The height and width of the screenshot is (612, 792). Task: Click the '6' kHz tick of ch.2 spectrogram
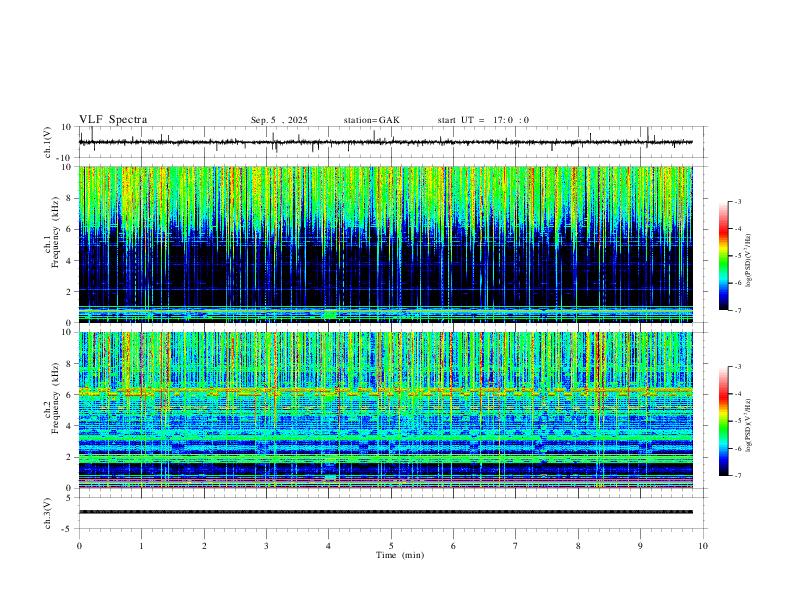(69, 395)
